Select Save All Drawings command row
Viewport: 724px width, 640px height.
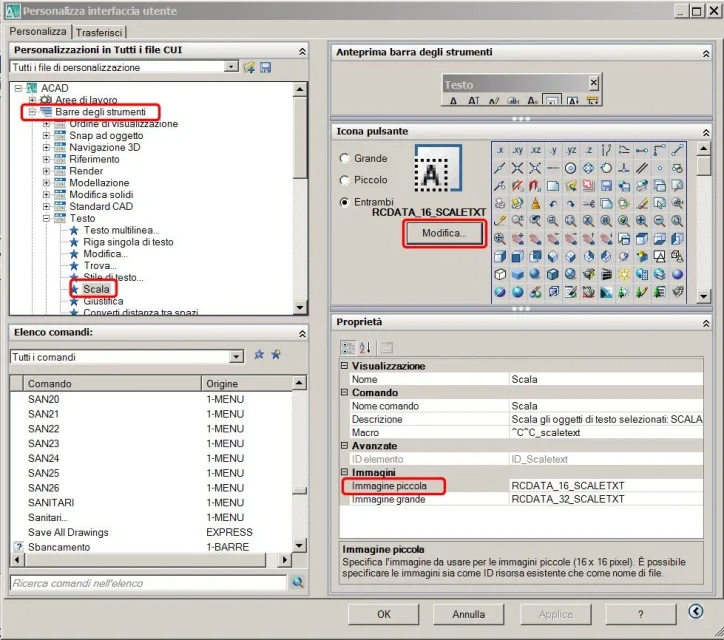(151, 532)
